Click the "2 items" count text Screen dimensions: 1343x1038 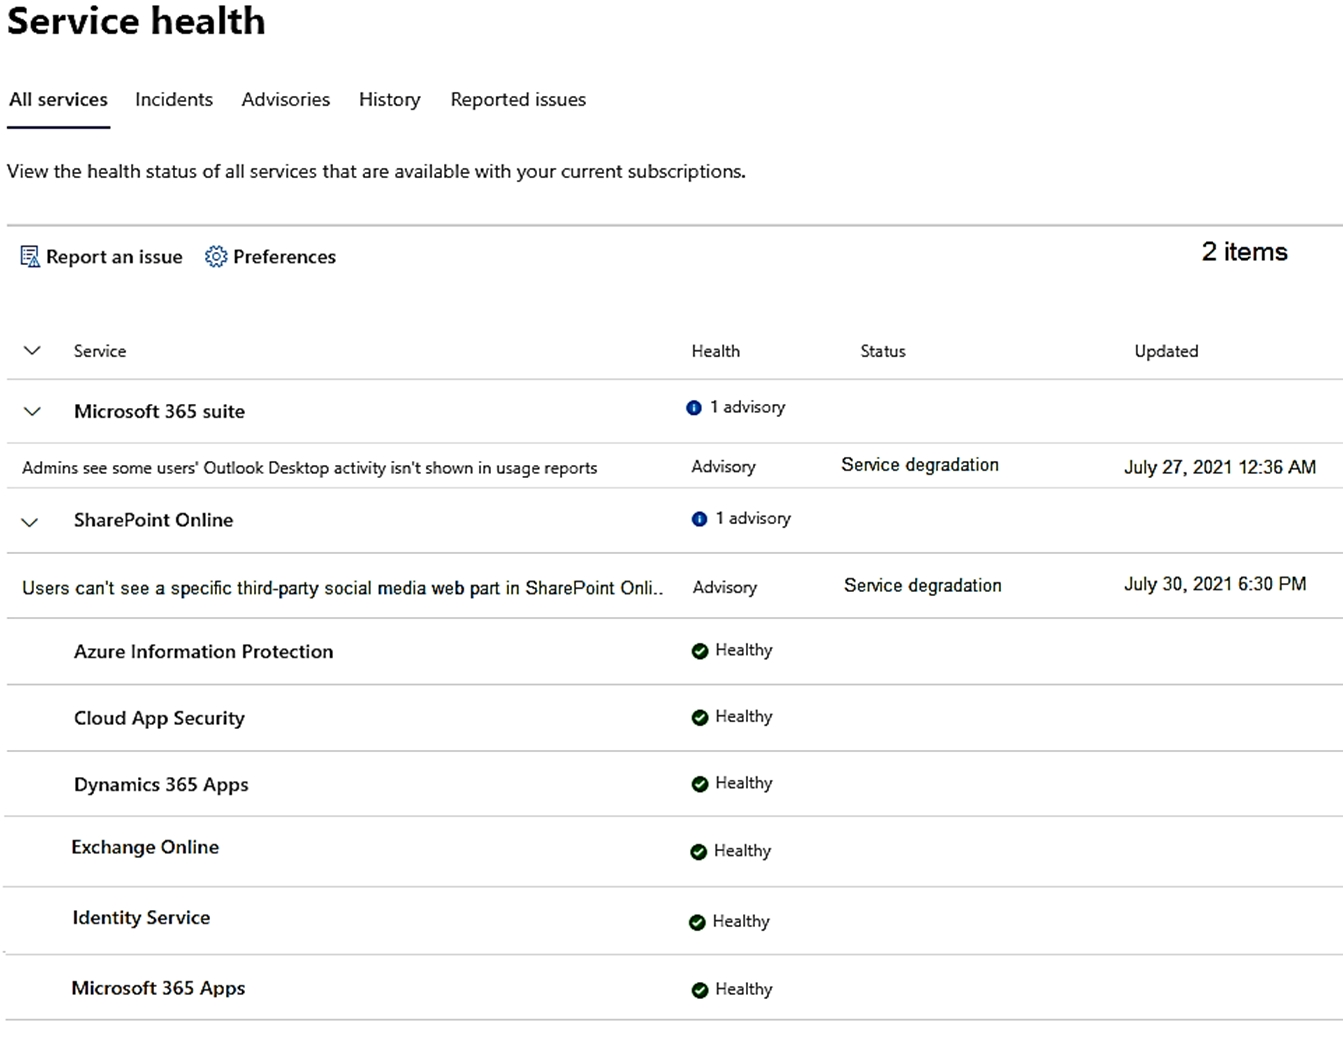click(x=1245, y=252)
